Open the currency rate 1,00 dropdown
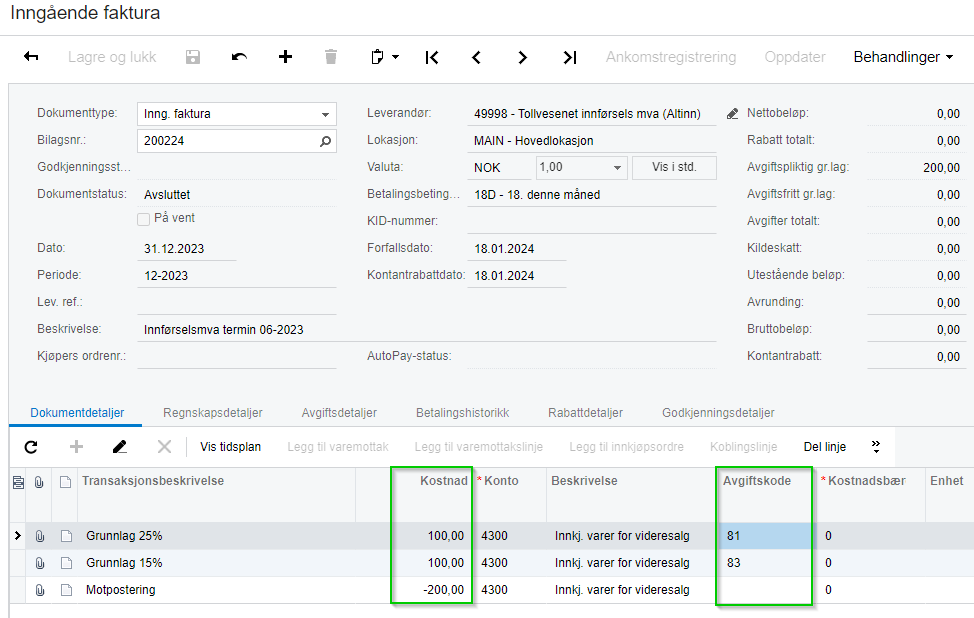 (617, 168)
